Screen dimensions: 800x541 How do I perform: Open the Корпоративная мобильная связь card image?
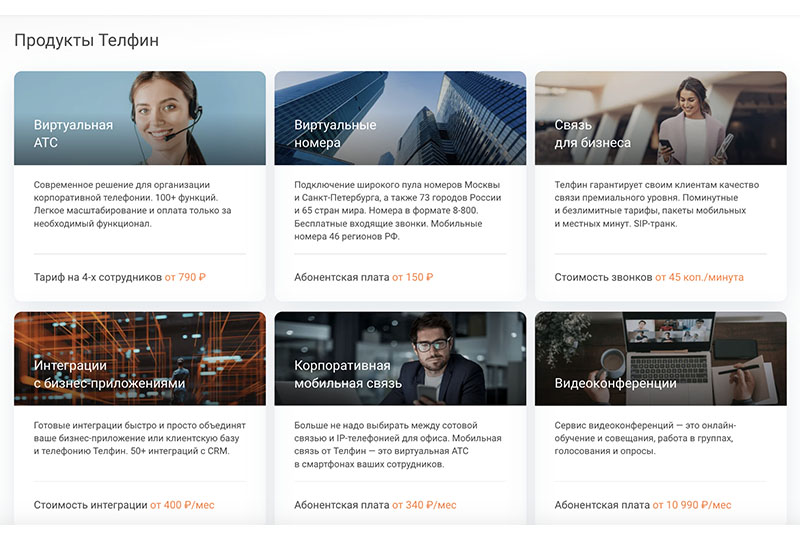pos(400,358)
